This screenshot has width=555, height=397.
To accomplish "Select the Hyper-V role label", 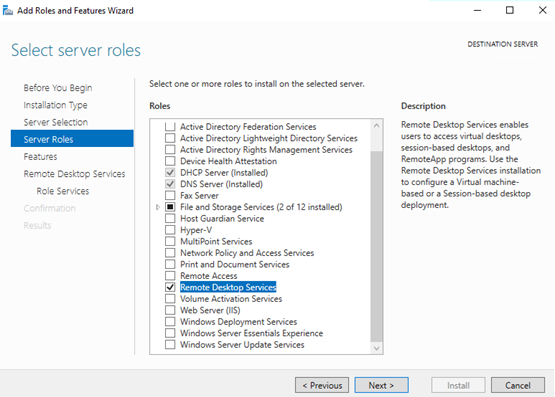I will point(196,230).
